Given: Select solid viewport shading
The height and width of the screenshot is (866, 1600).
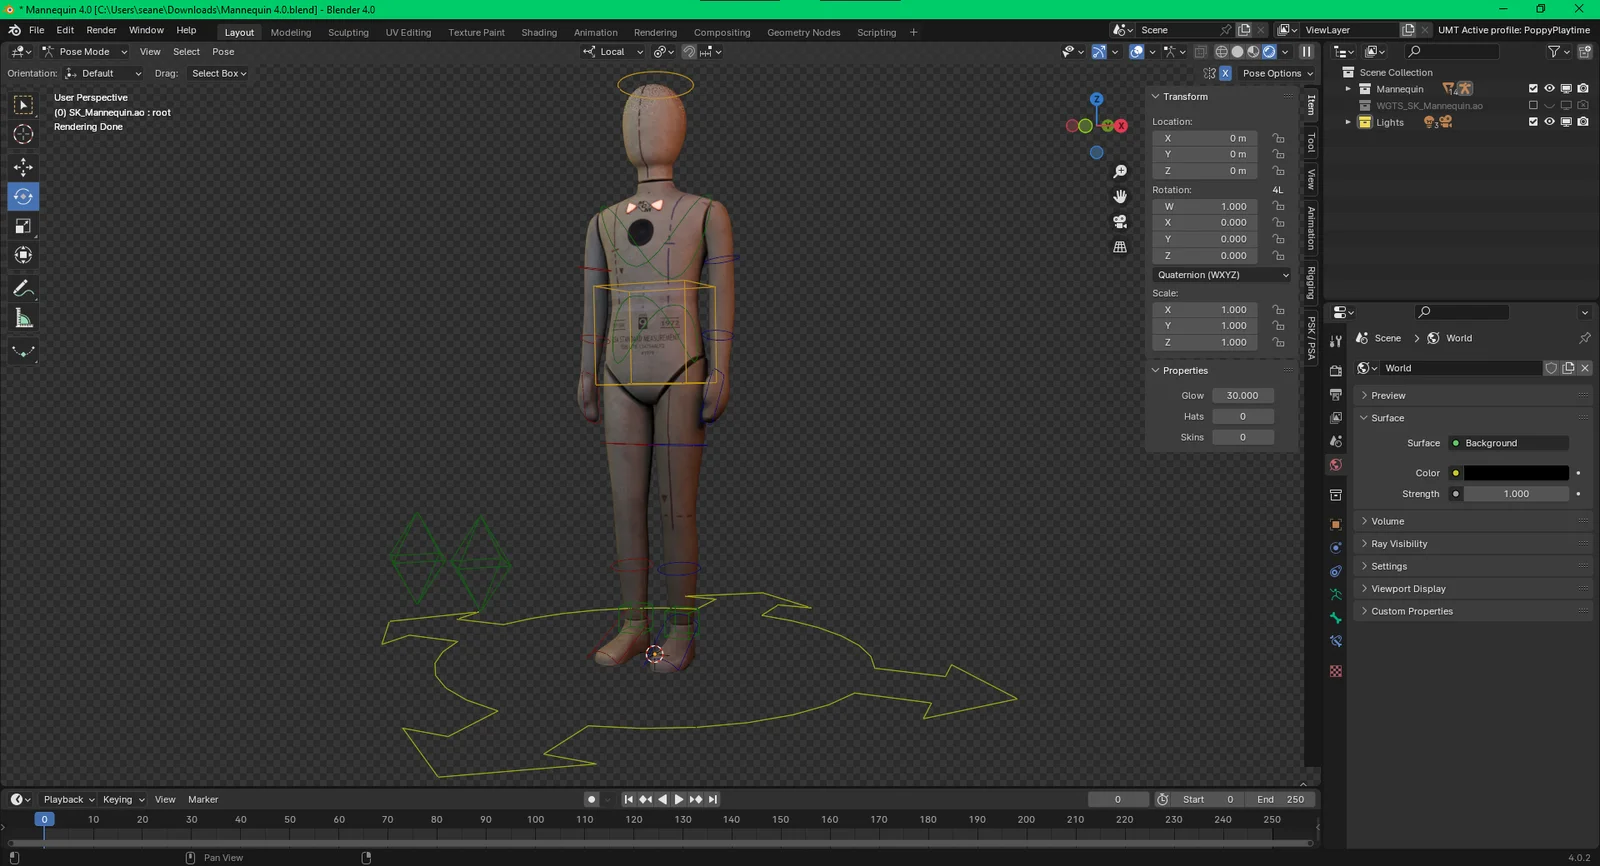Looking at the screenshot, I should click(1237, 52).
